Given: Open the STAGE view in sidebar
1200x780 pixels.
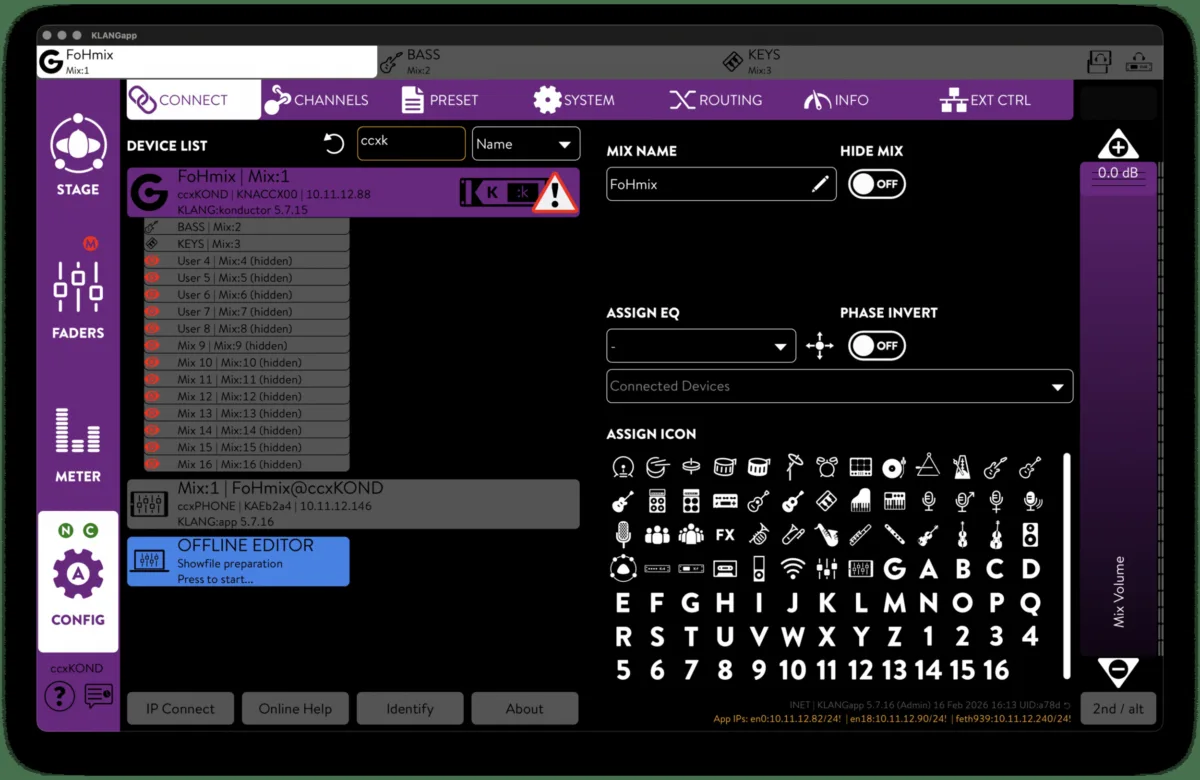Looking at the screenshot, I should point(77,156).
